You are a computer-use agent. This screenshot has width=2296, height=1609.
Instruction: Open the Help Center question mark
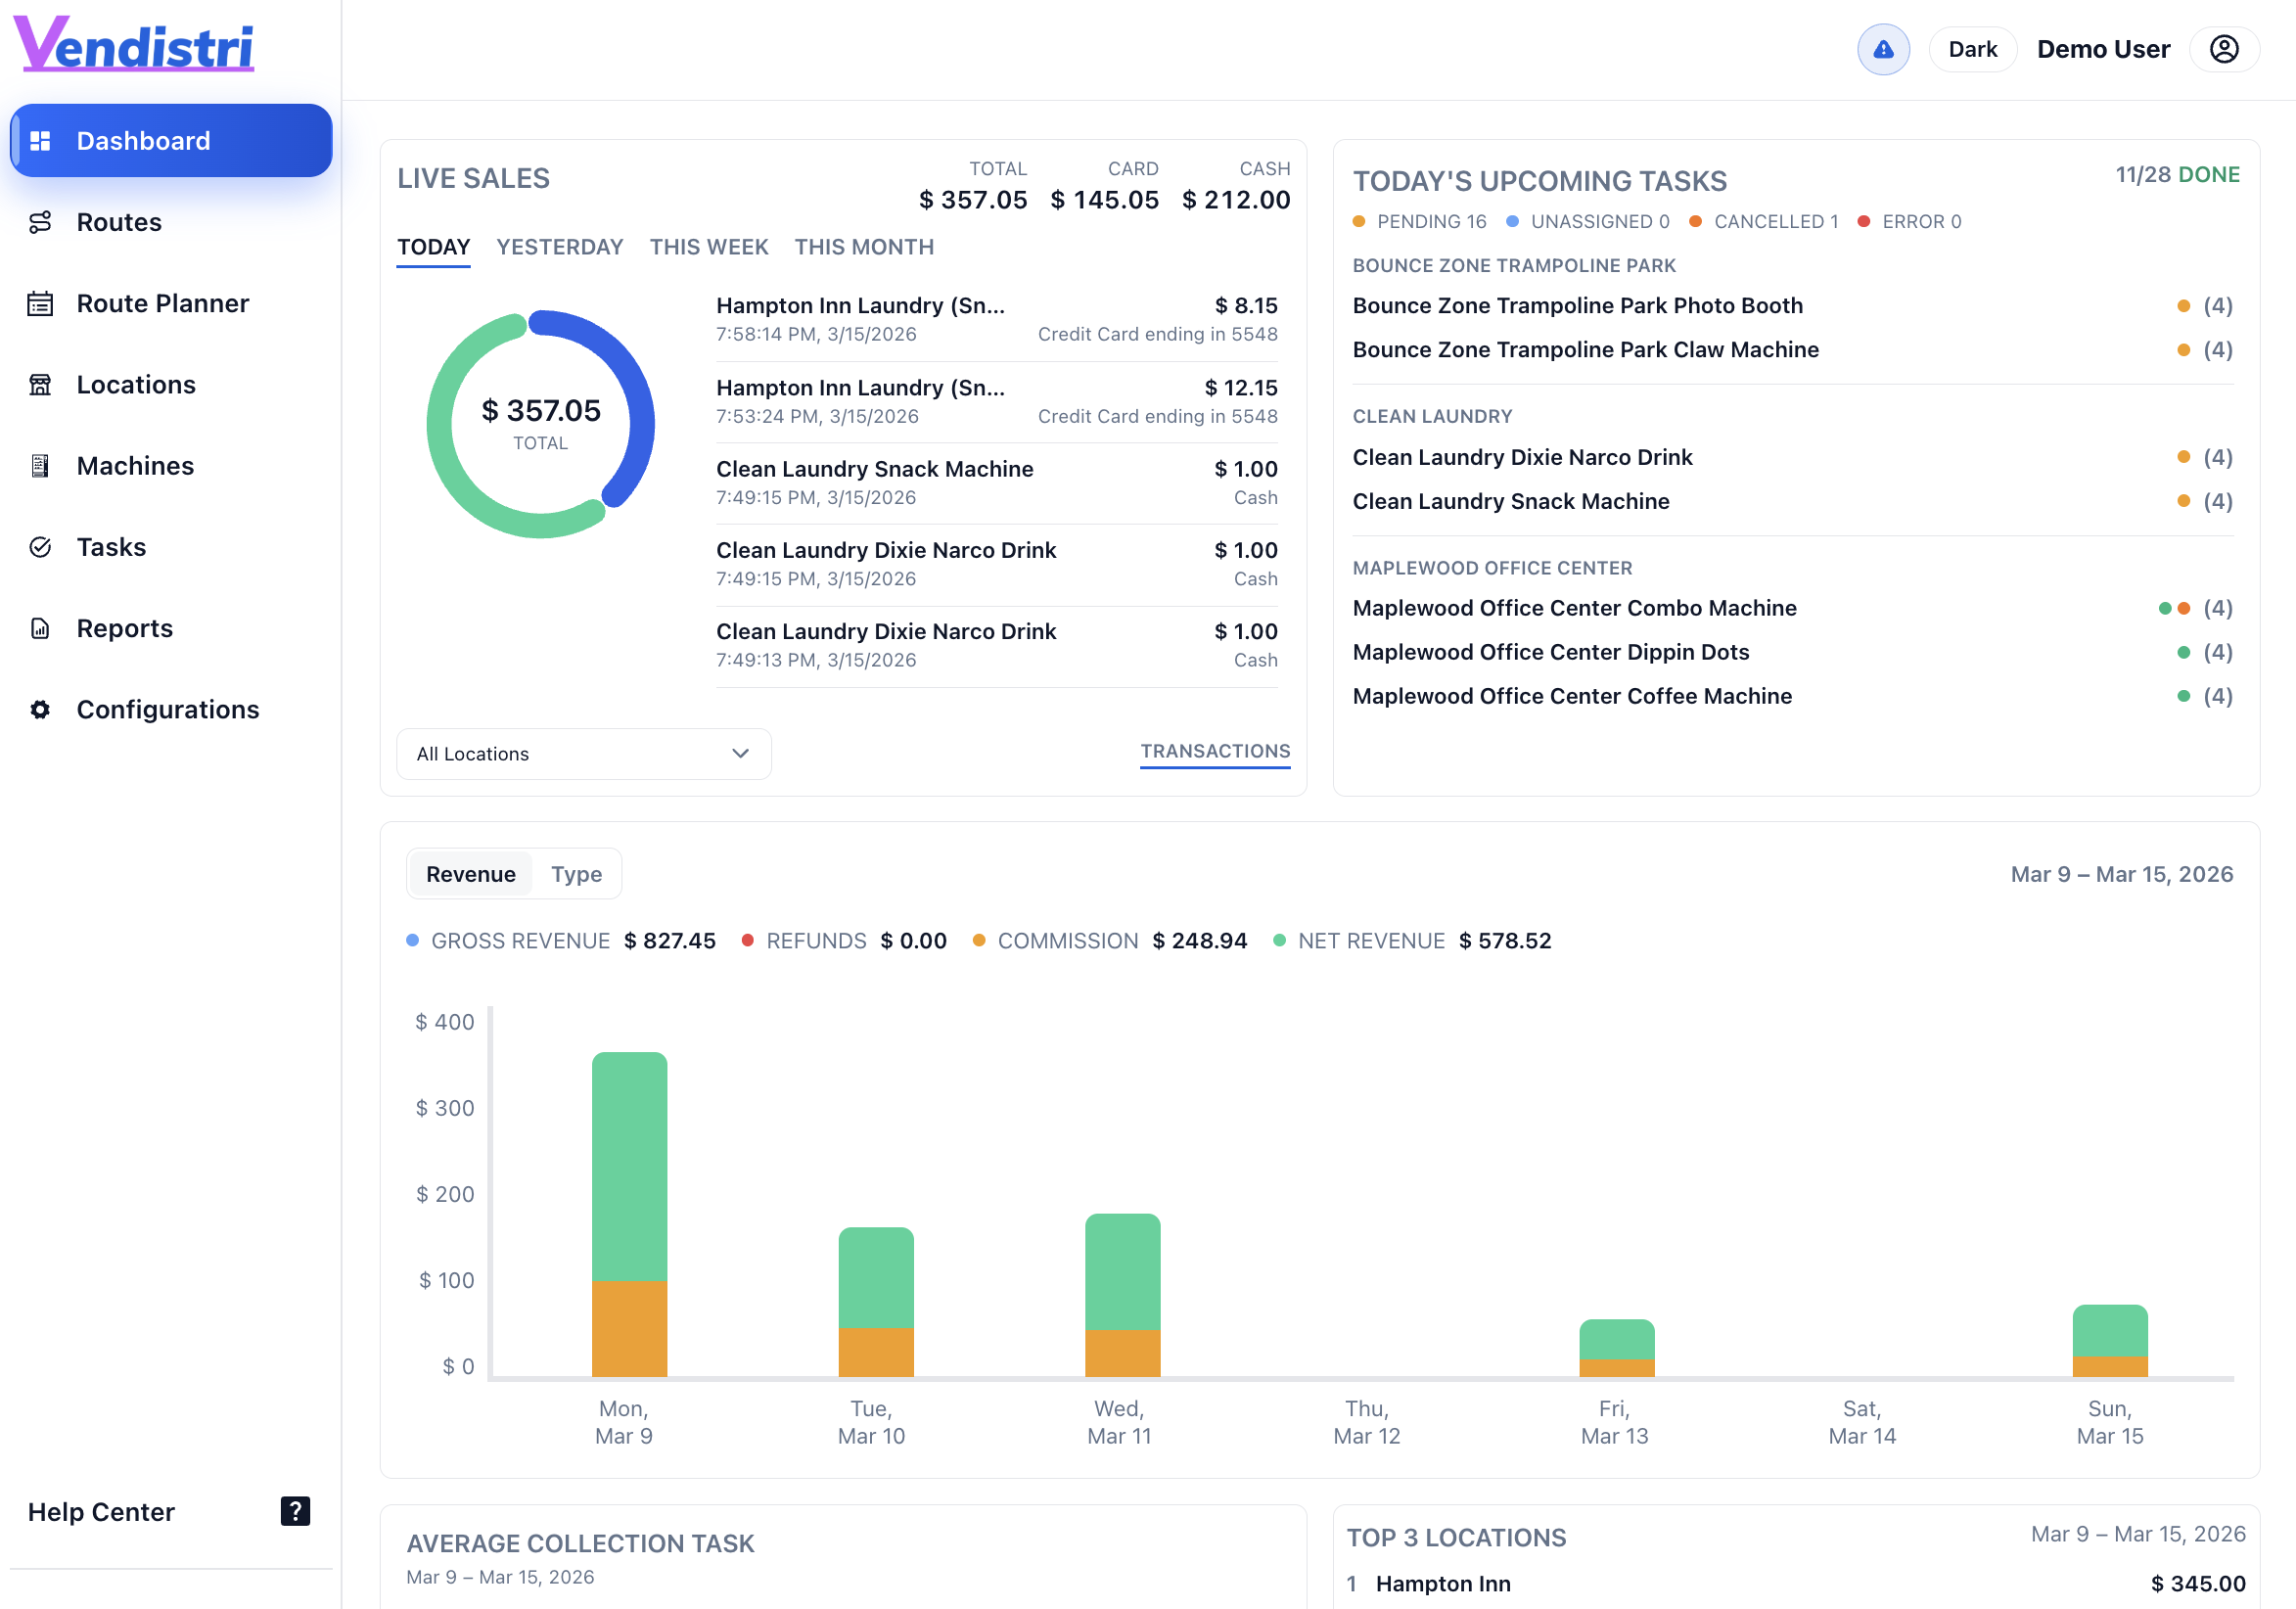[x=293, y=1512]
